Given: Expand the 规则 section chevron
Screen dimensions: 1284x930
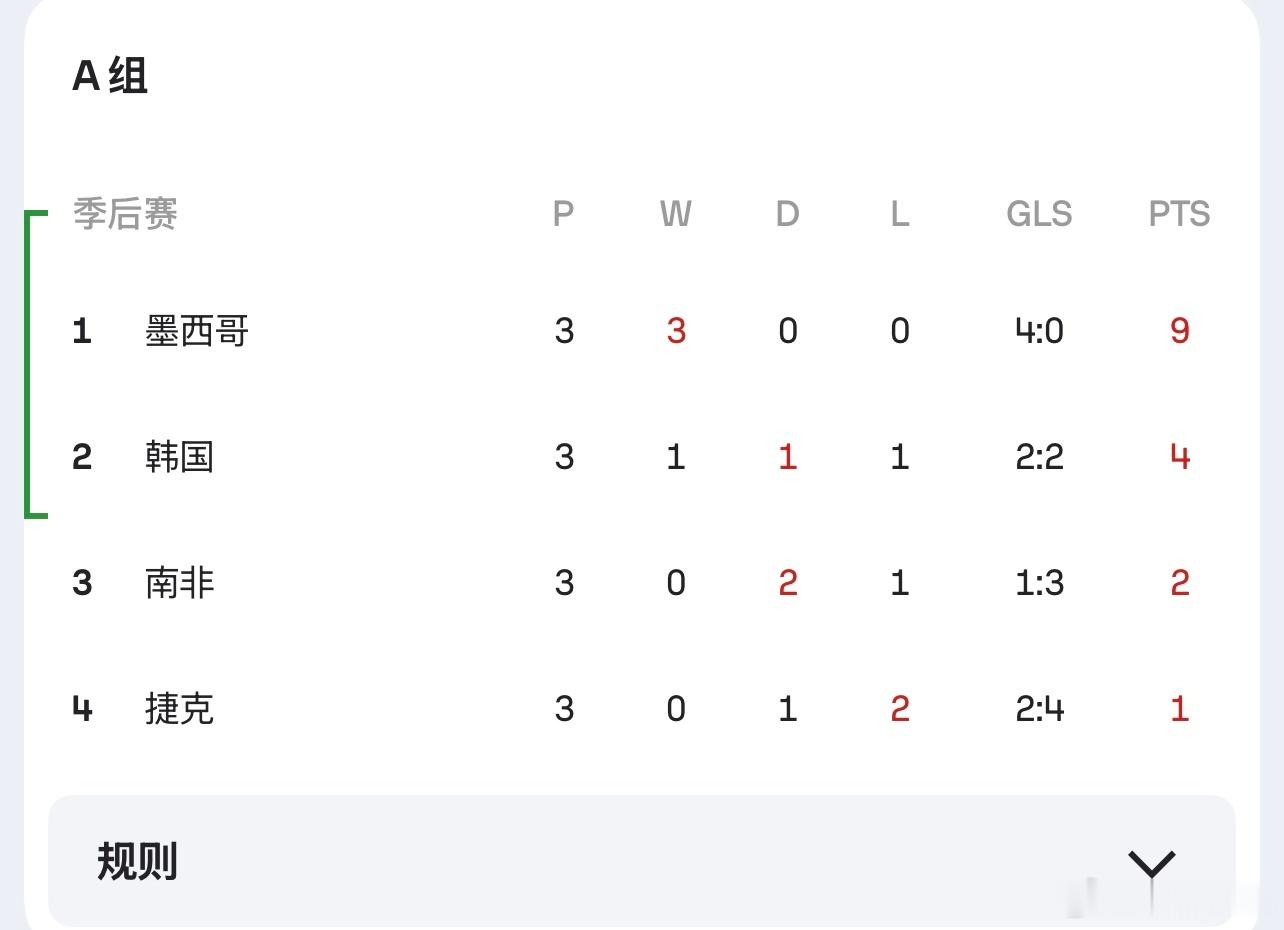Looking at the screenshot, I should [1152, 863].
